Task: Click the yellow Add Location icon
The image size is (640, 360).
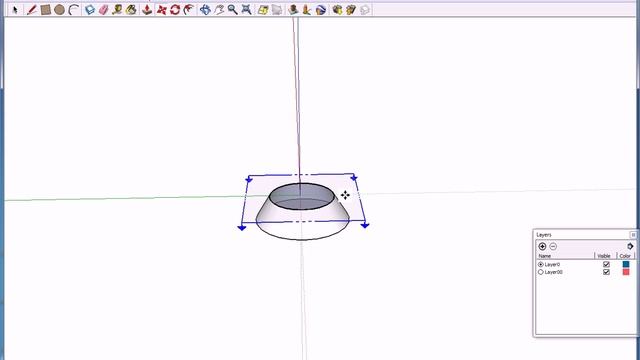Action: (x=263, y=9)
